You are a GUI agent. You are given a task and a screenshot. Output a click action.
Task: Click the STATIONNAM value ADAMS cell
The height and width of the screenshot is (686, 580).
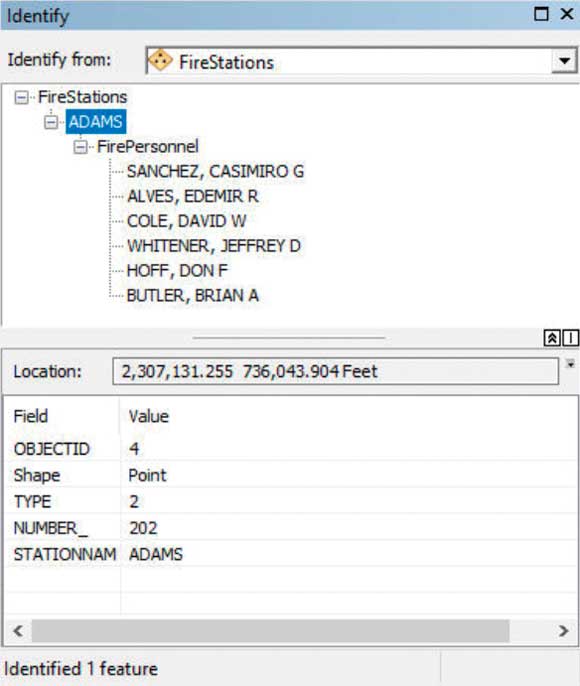349,554
